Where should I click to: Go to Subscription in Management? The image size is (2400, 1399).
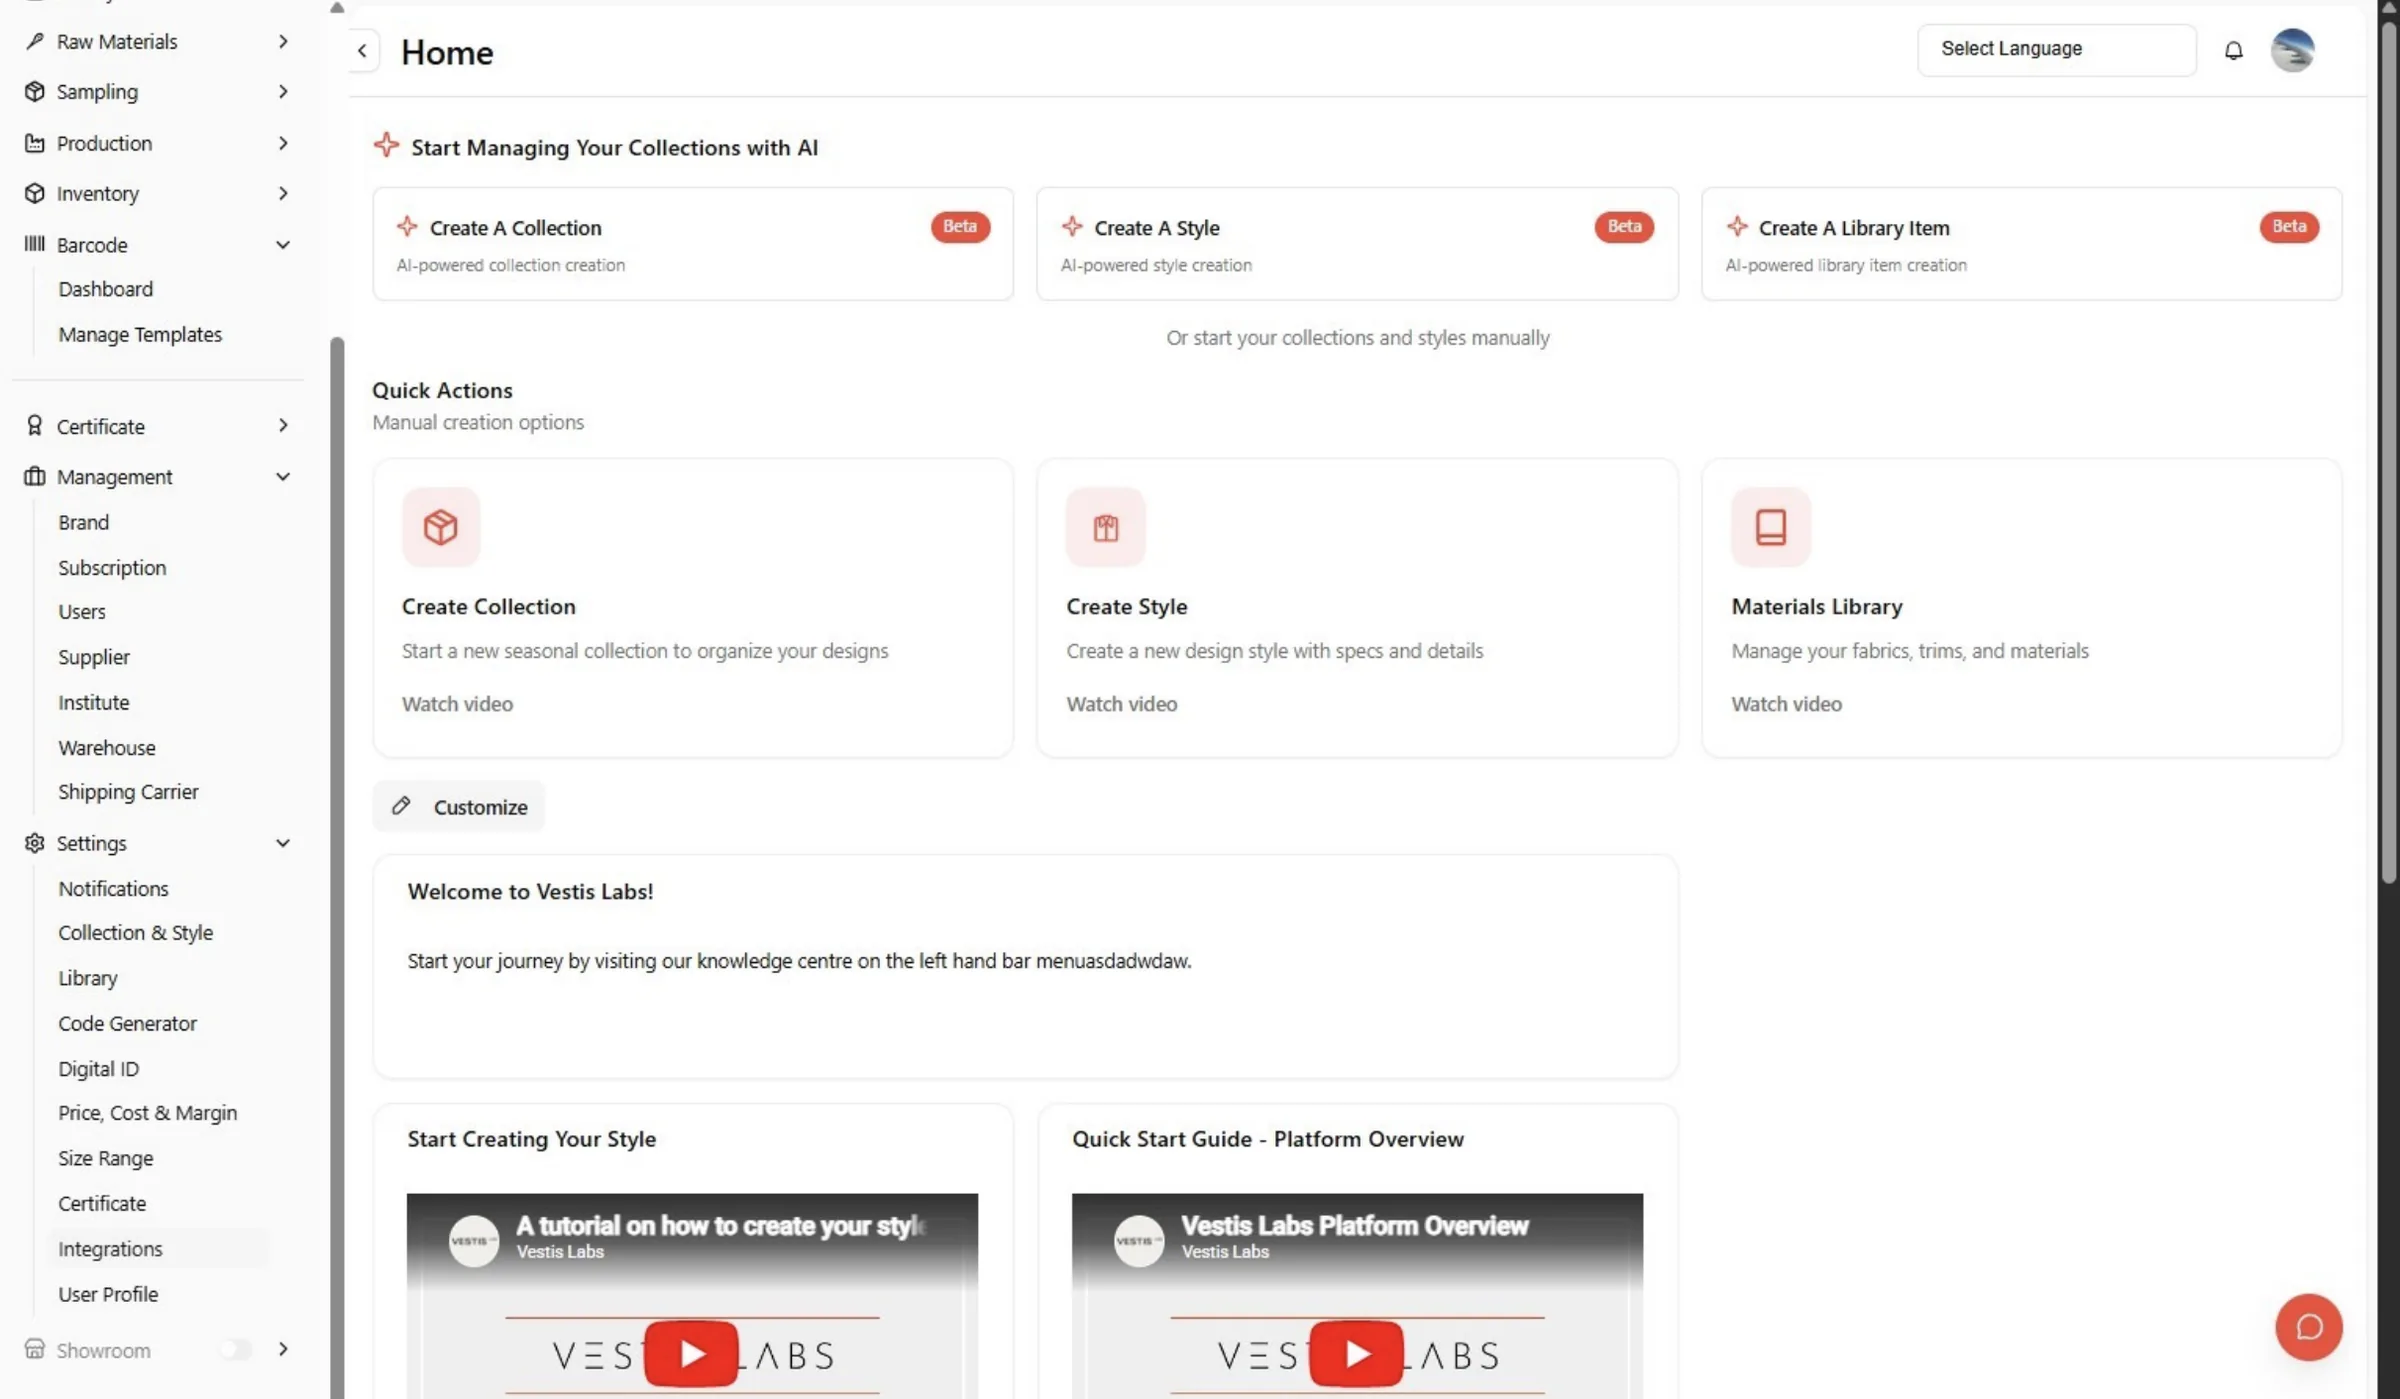112,567
